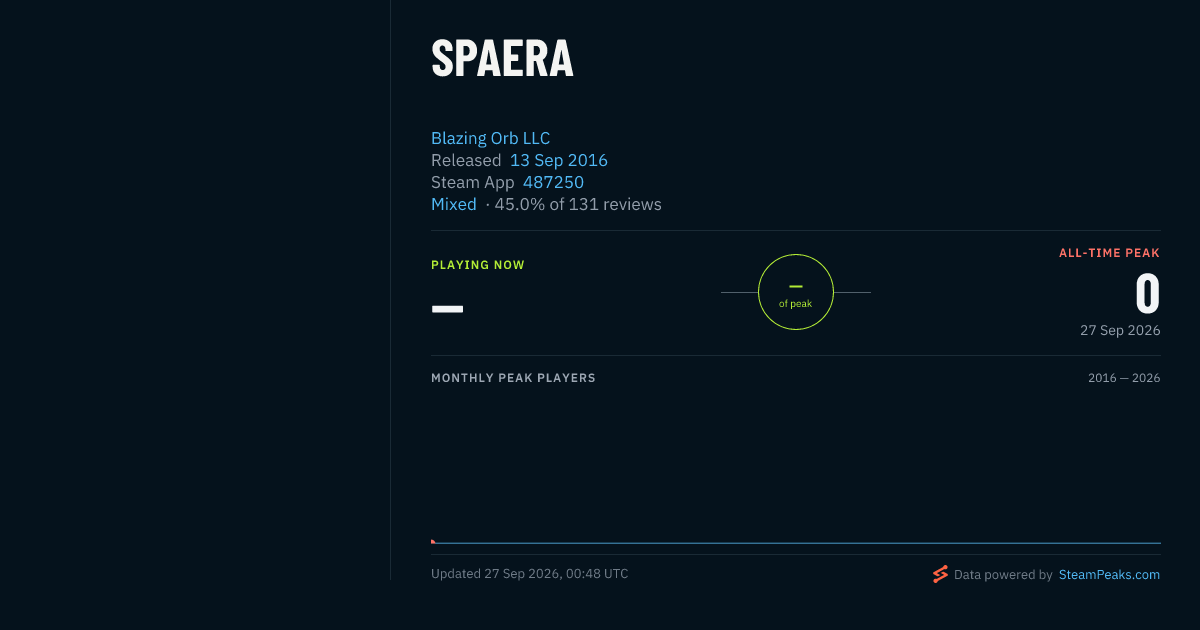
Task: Click the green of-peak circle indicator
Action: [x=796, y=292]
